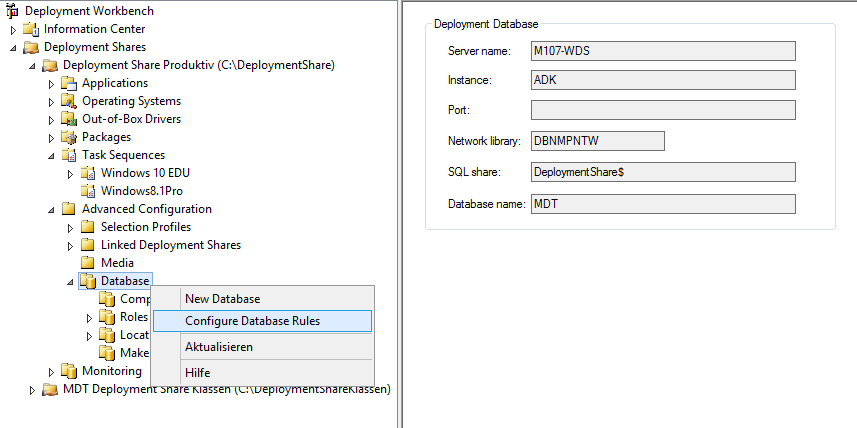Select Linked Deployment Shares tree item
Viewport: 857px width, 428px height.
pyautogui.click(x=170, y=245)
